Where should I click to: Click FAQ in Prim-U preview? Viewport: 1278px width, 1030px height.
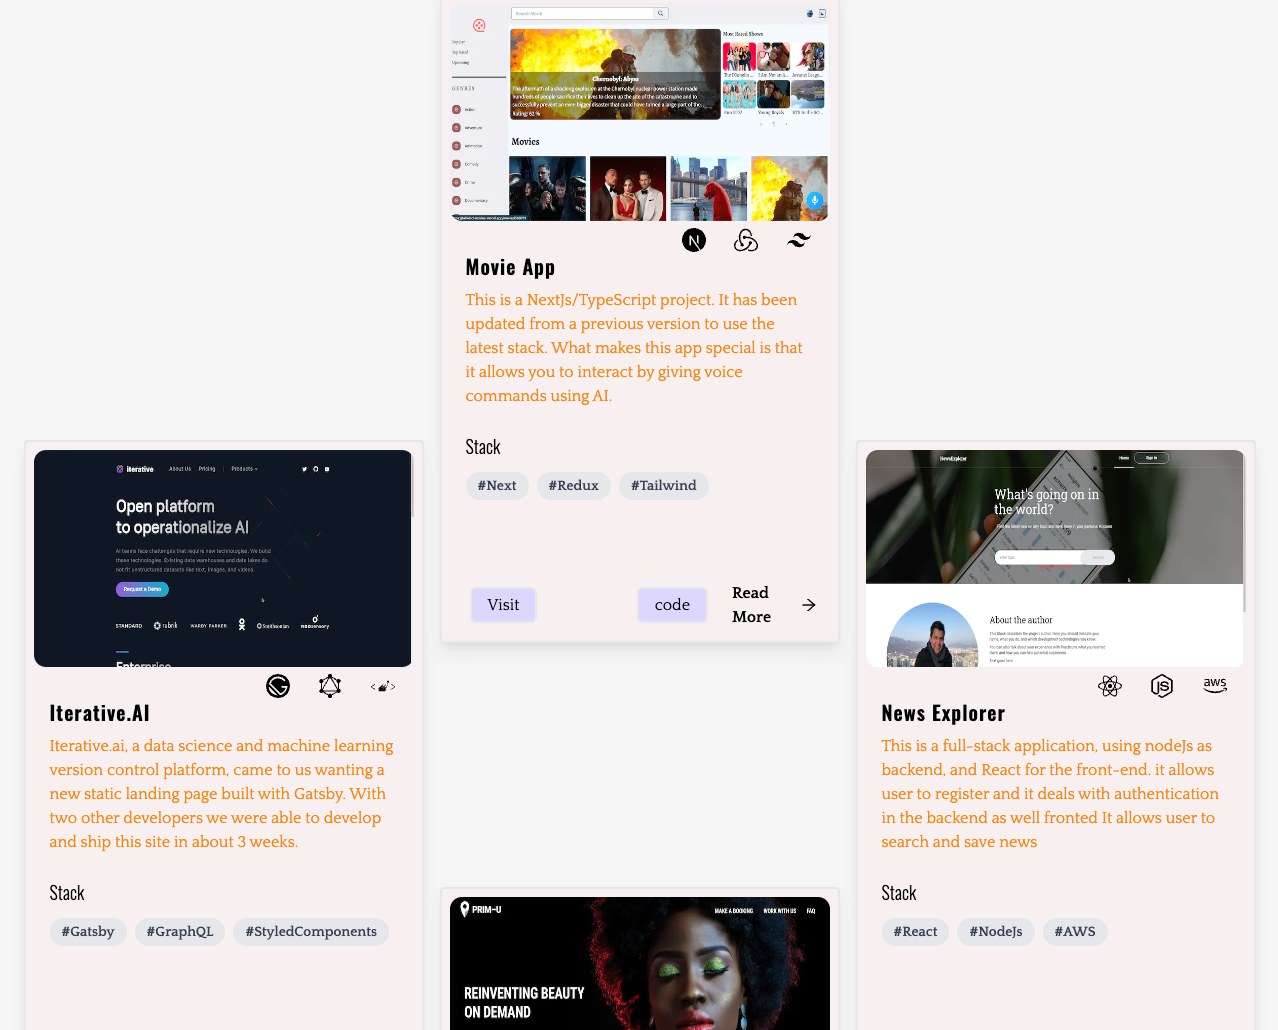click(811, 911)
